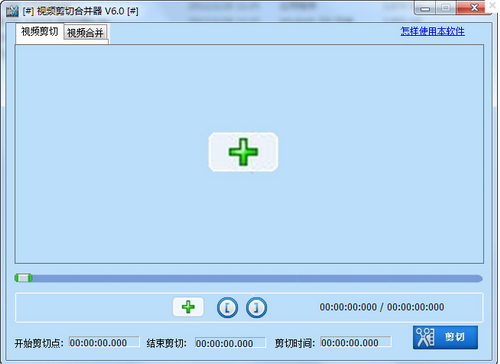Close the 视频剪切合并器 V6.0 window
The width and height of the screenshot is (500, 364).
point(474,8)
